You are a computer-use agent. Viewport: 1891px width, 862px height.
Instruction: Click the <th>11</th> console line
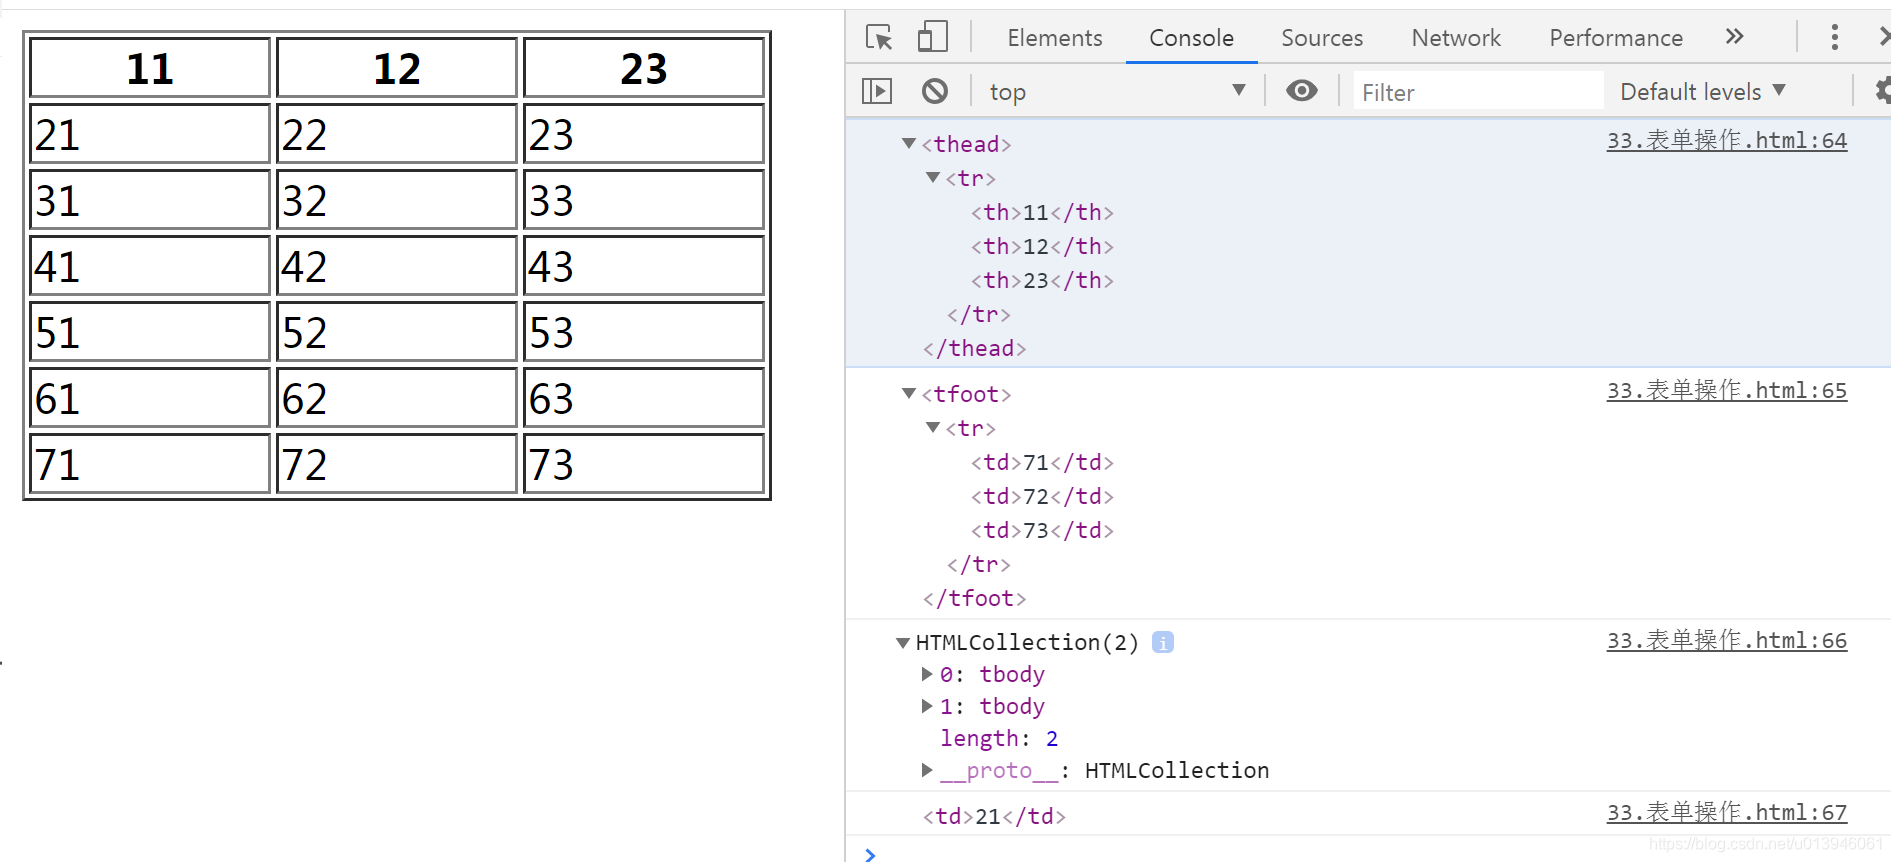click(x=1042, y=212)
